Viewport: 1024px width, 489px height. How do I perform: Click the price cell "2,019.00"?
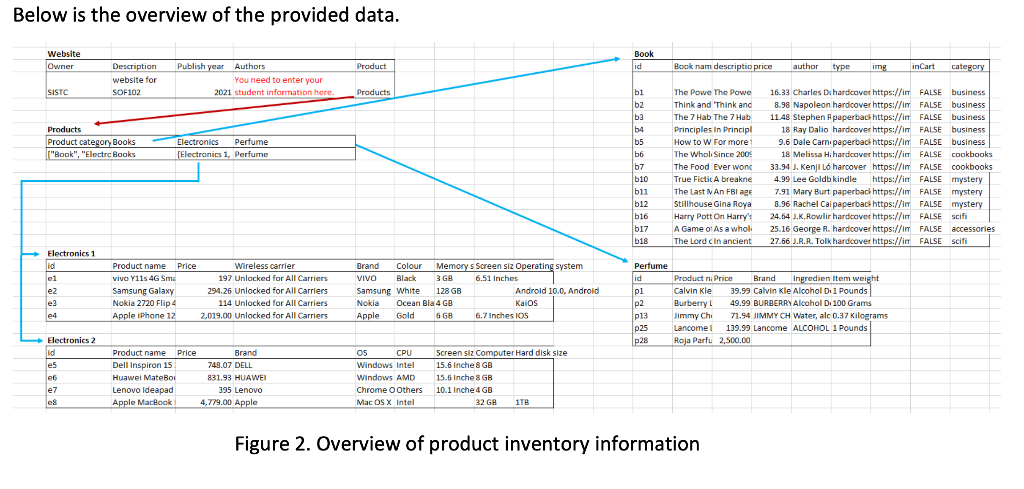[x=216, y=315]
